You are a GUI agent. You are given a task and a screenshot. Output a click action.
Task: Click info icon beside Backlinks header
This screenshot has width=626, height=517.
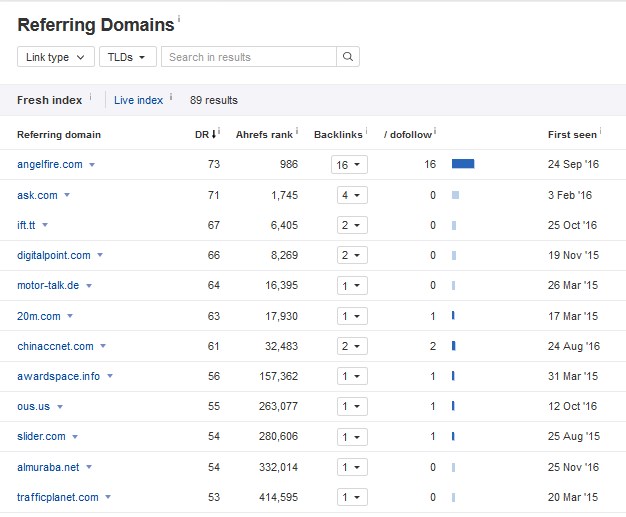pyautogui.click(x=366, y=131)
